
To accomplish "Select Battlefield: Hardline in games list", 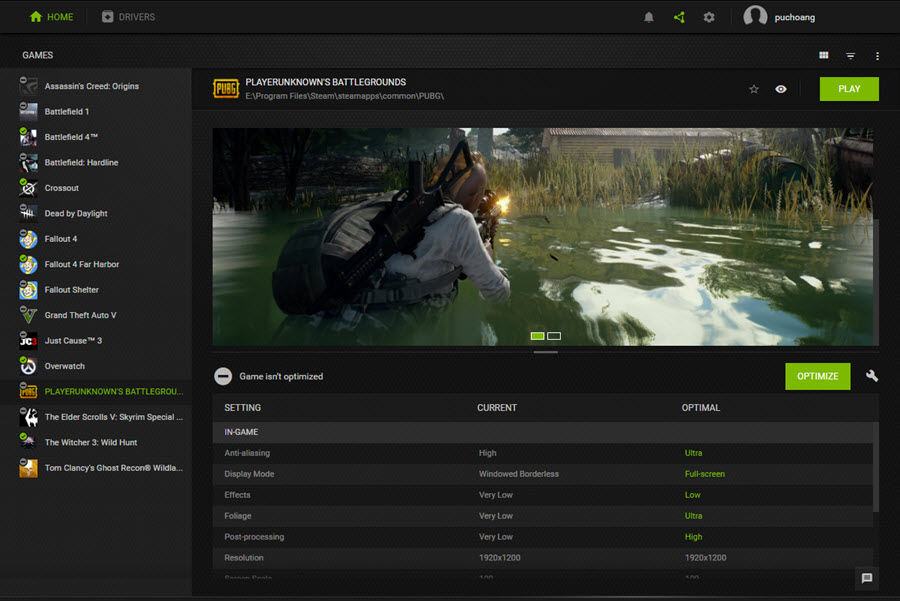I will [96, 162].
